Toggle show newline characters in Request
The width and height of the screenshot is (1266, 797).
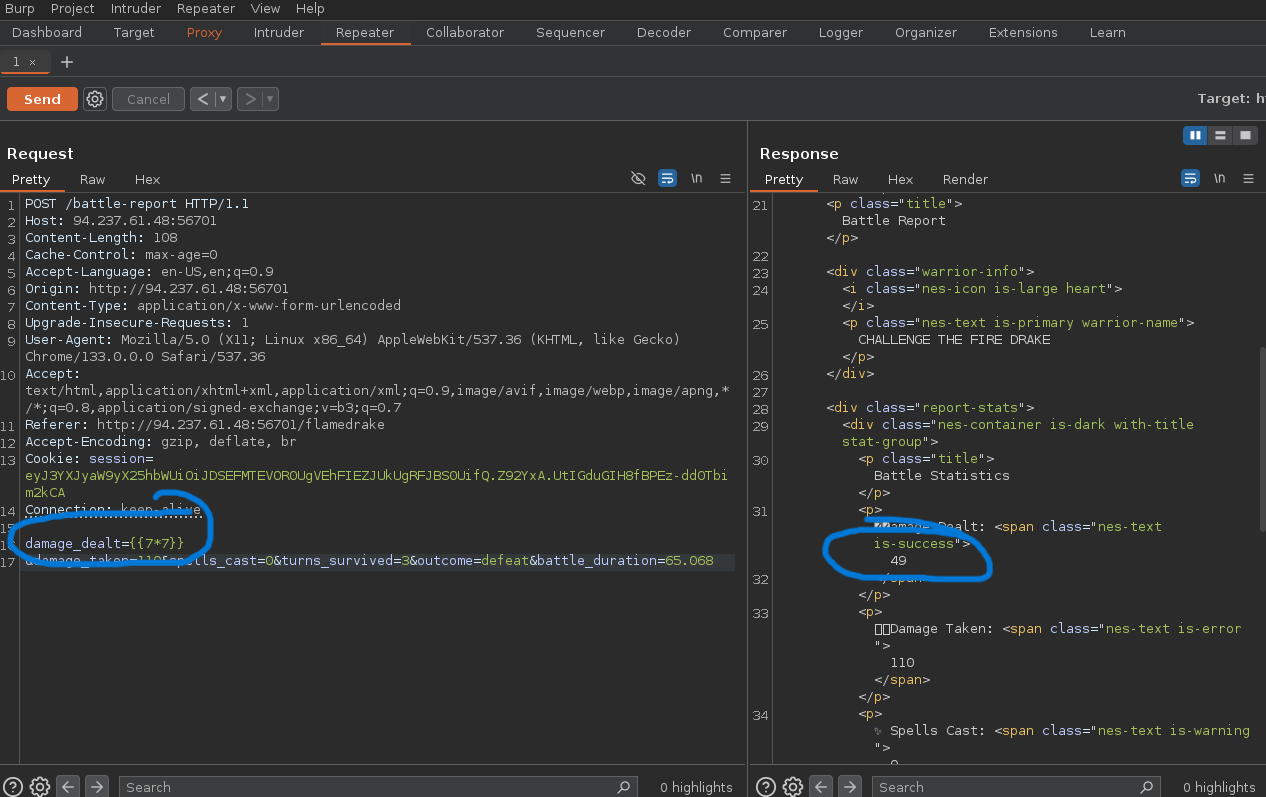point(697,178)
